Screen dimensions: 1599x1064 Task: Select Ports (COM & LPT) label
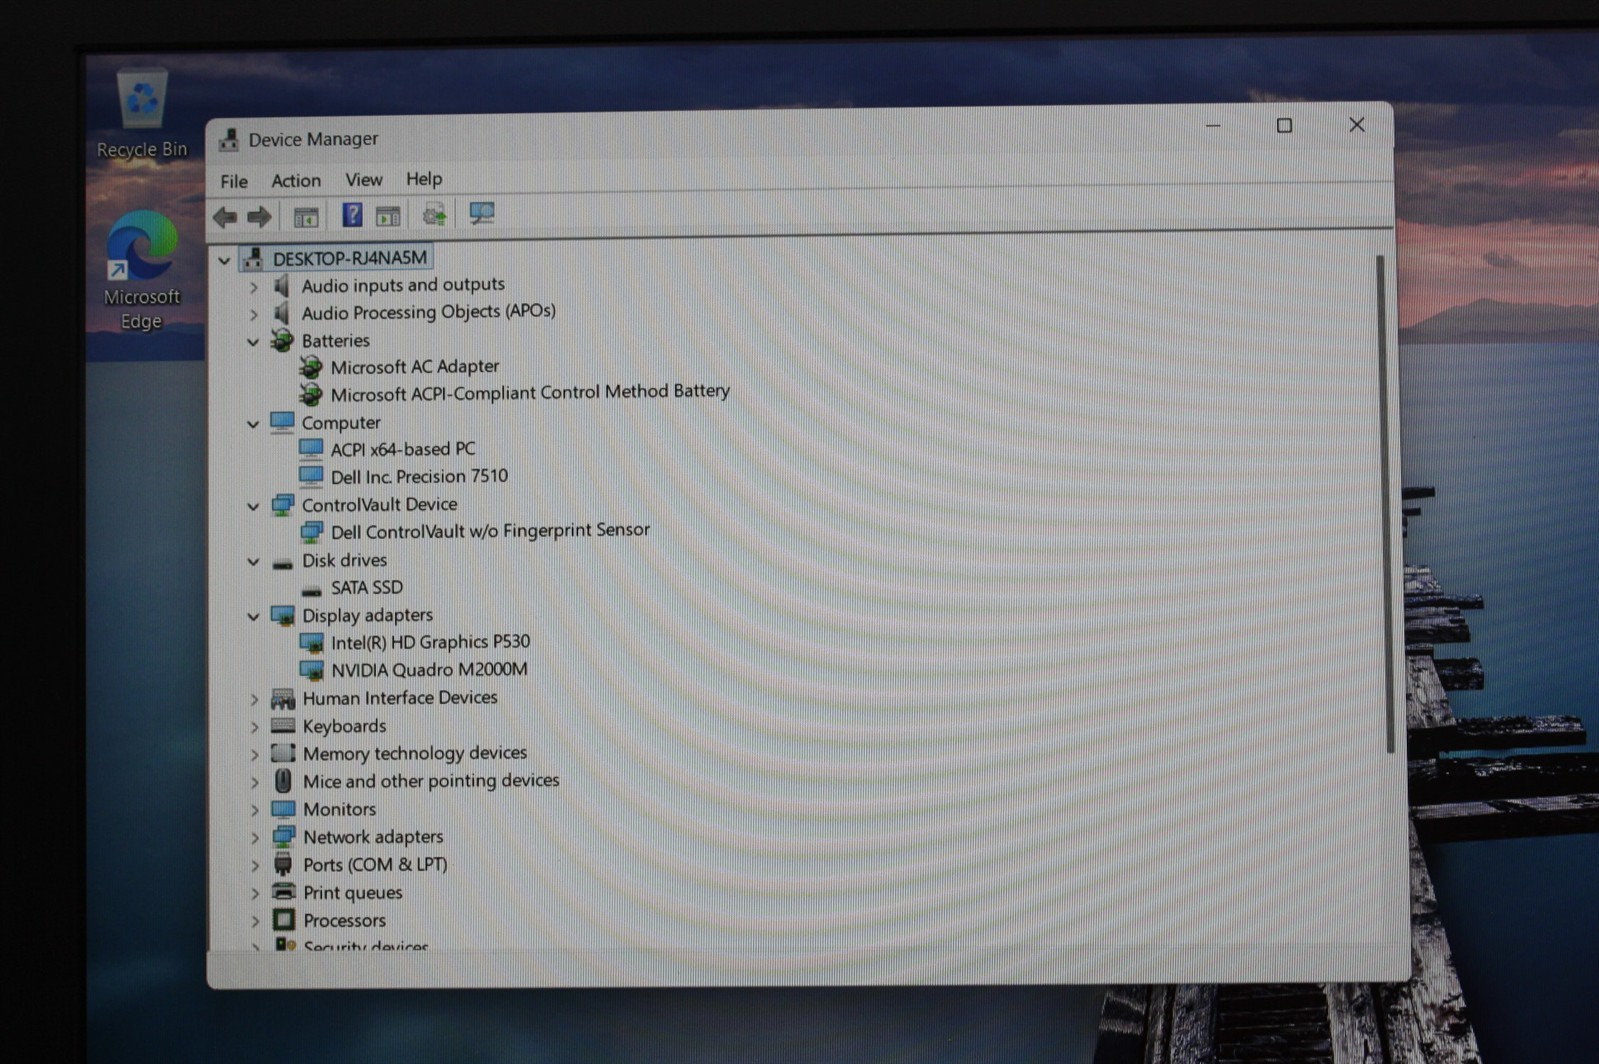(x=375, y=865)
